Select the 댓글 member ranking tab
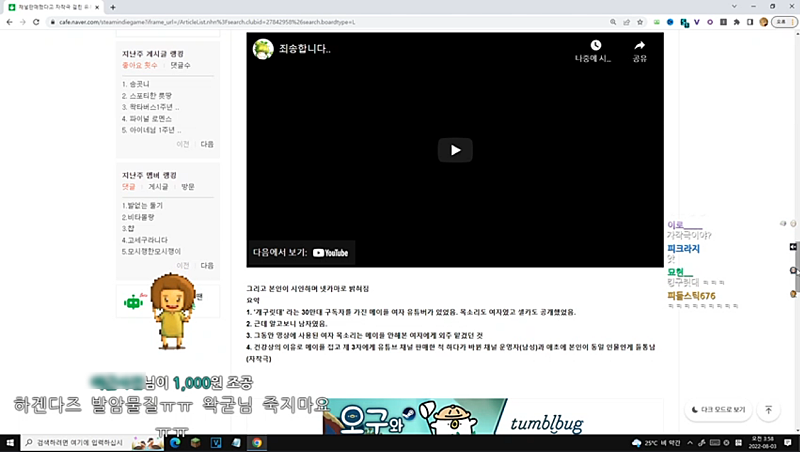 click(129, 187)
